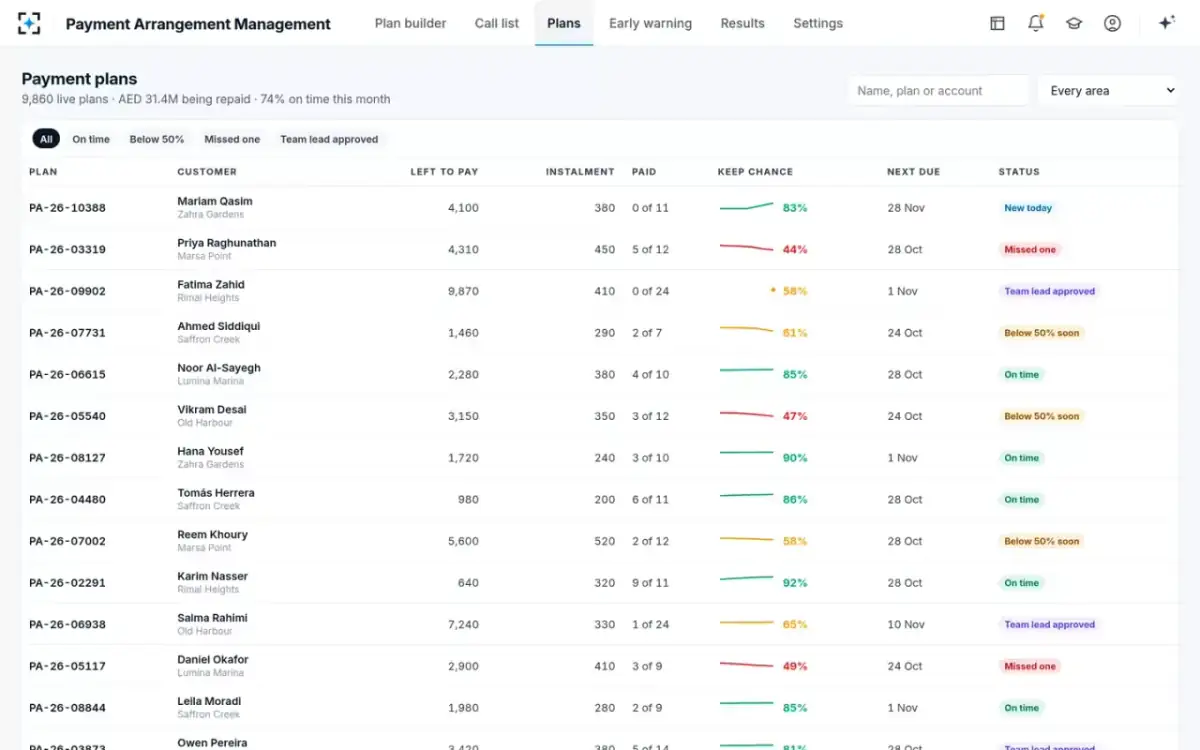Go to the Results tab
This screenshot has width=1200, height=750.
tap(742, 23)
